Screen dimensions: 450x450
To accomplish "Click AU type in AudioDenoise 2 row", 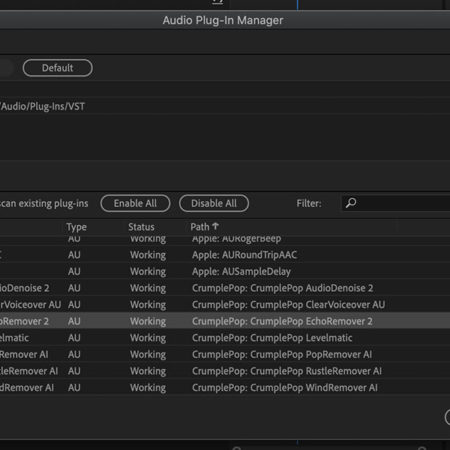I will pyautogui.click(x=74, y=288).
